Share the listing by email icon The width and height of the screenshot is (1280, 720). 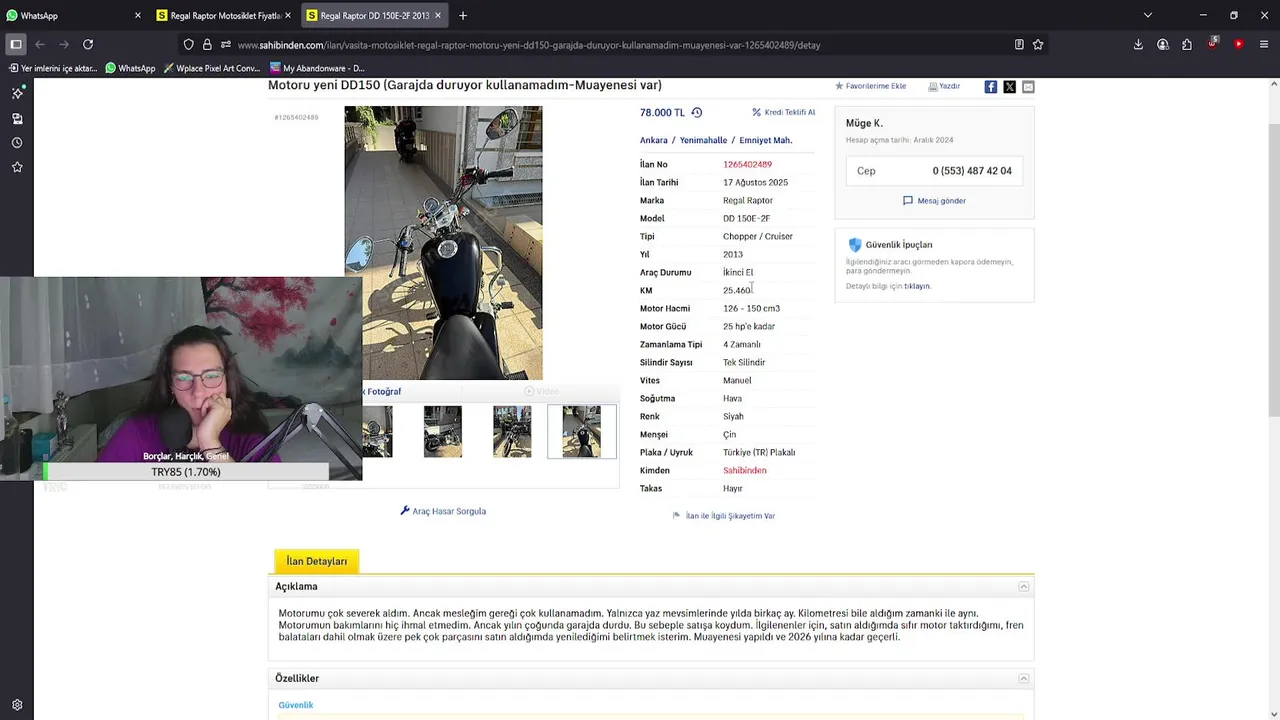1028,87
